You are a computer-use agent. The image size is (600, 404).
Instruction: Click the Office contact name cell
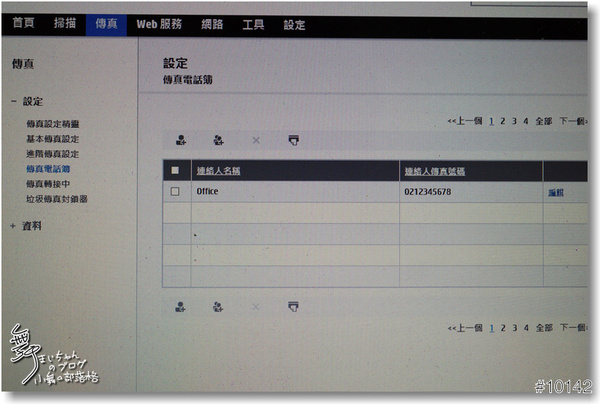click(295, 192)
